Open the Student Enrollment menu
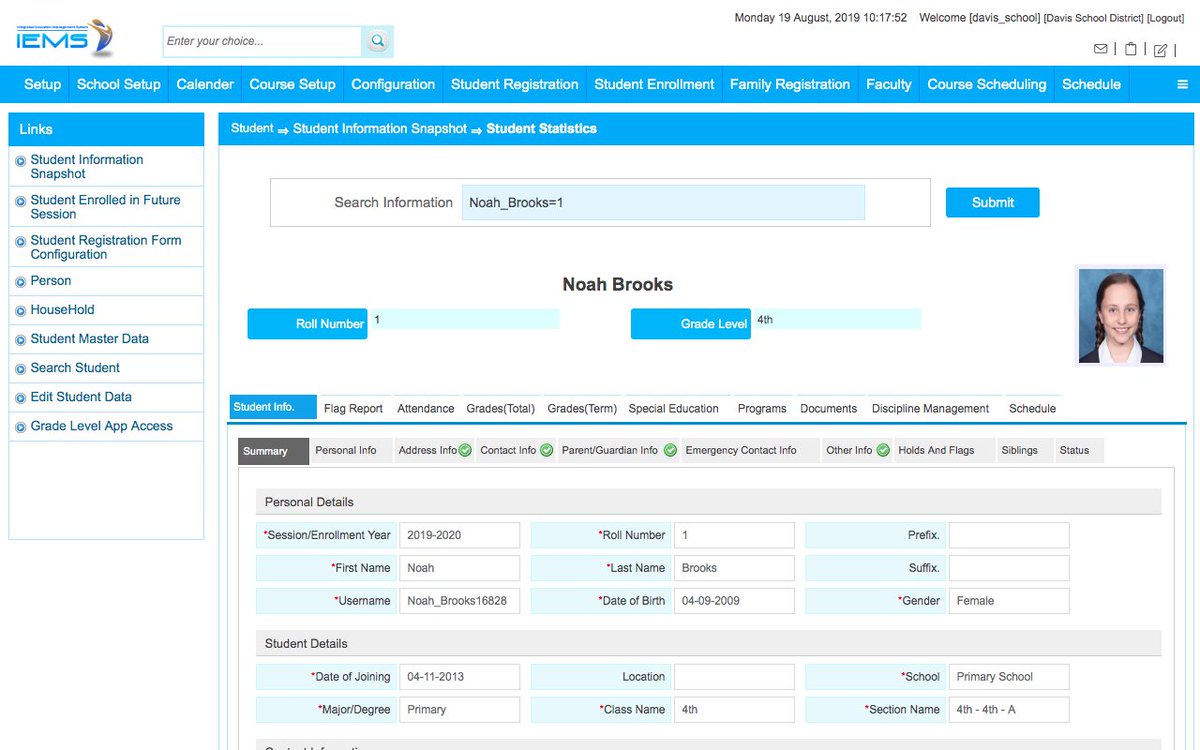 pos(654,84)
